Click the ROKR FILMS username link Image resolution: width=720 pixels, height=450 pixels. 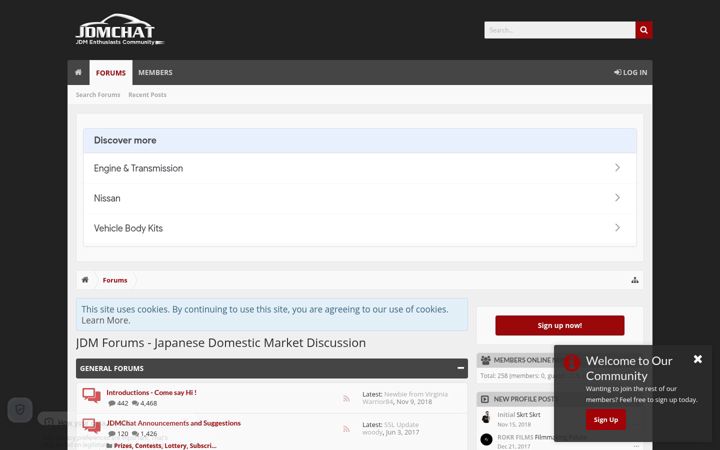pos(515,437)
